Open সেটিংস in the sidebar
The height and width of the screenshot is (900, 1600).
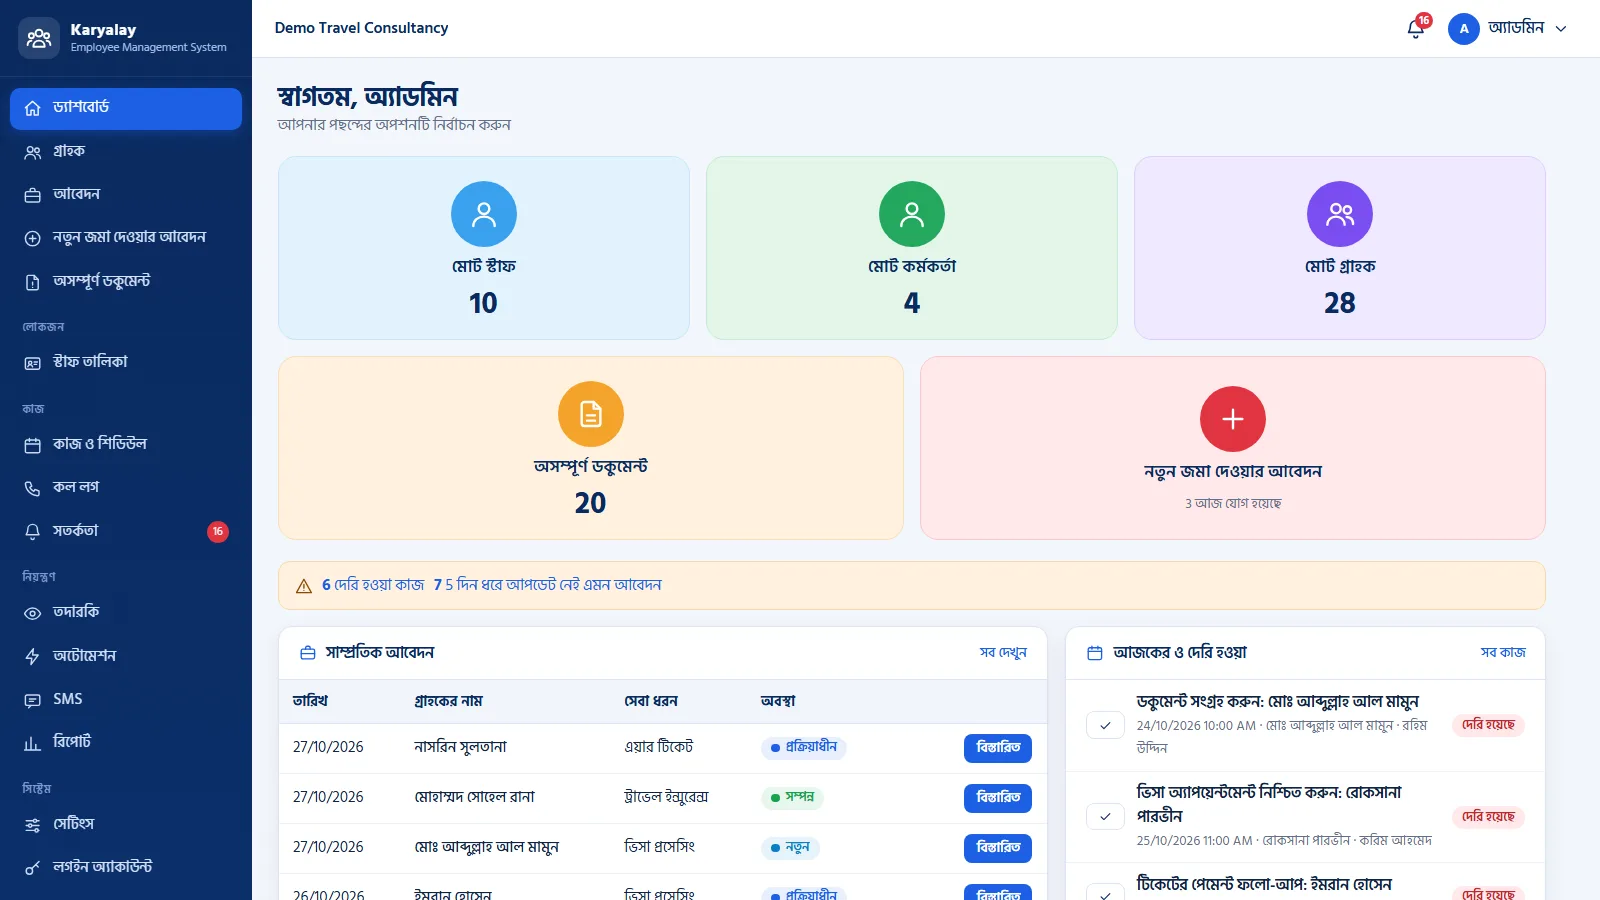coord(126,824)
